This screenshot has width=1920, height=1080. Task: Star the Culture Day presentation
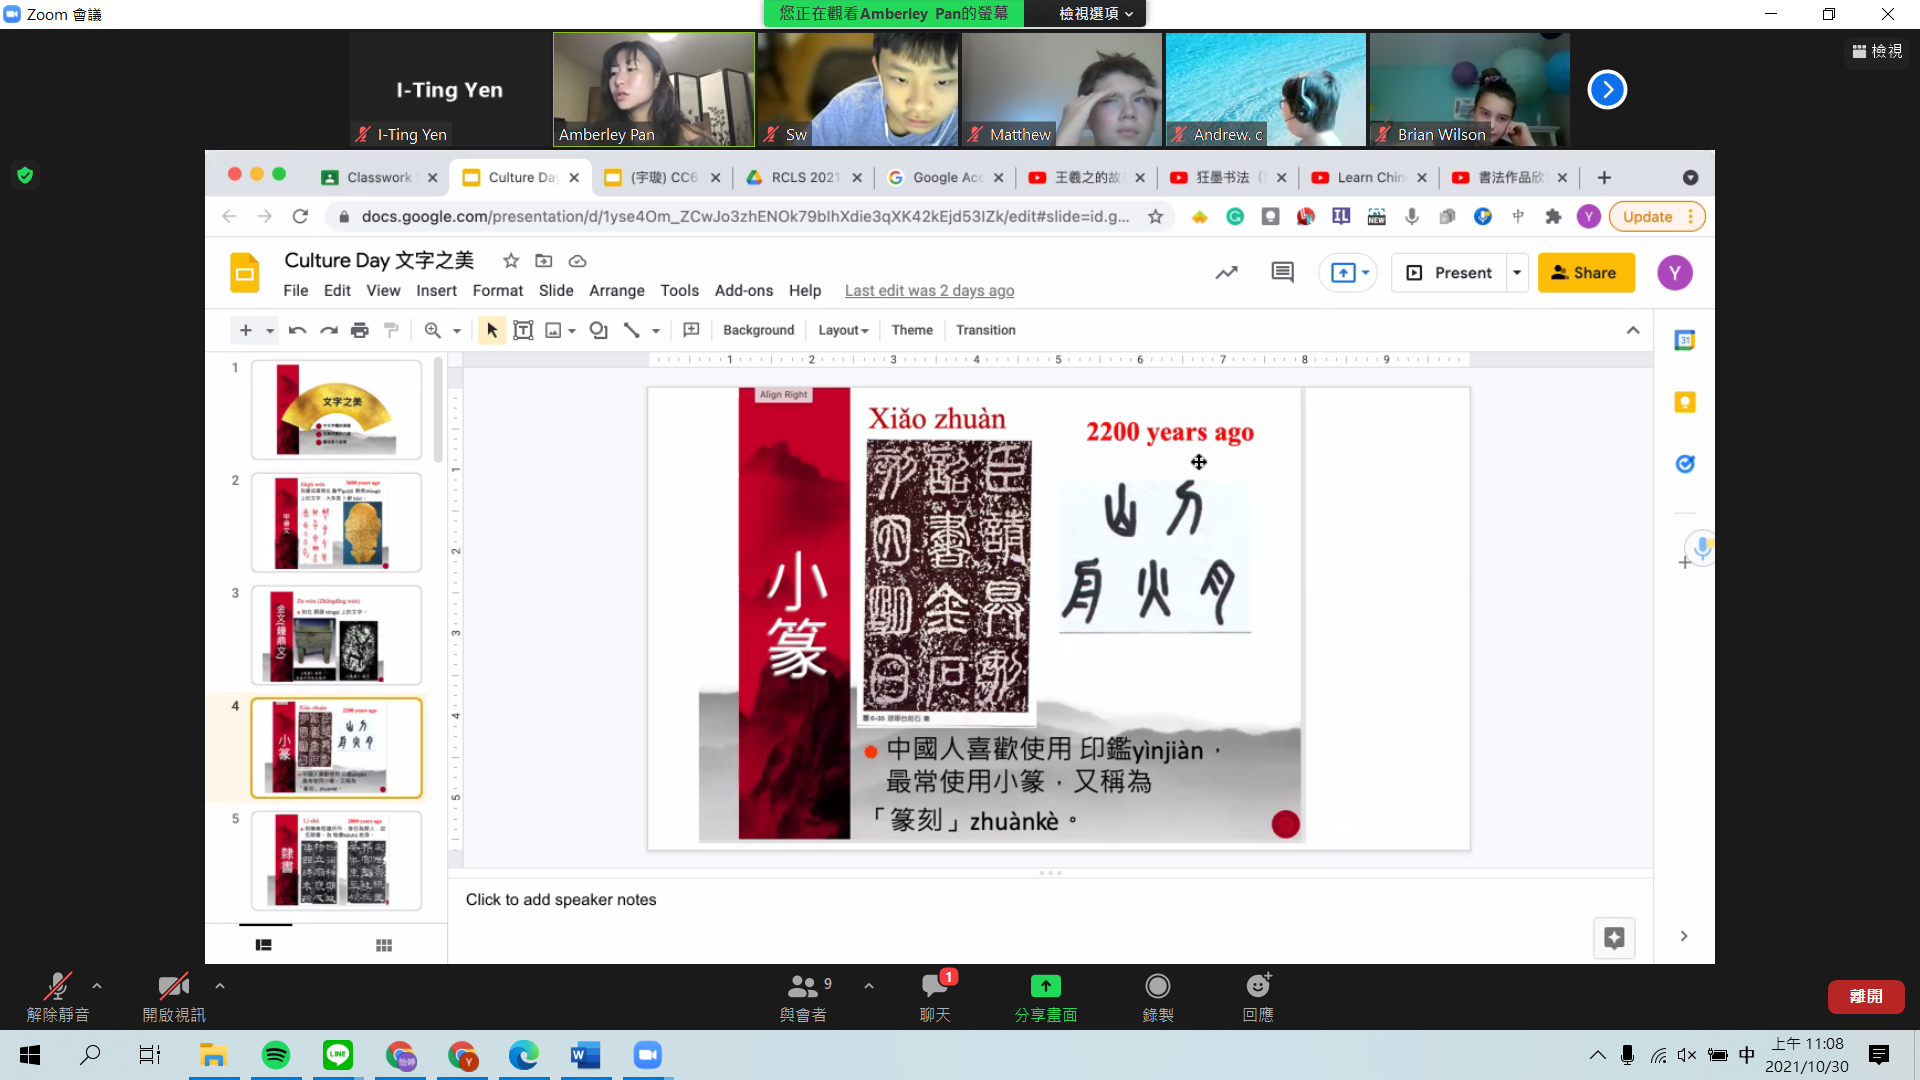pyautogui.click(x=511, y=261)
